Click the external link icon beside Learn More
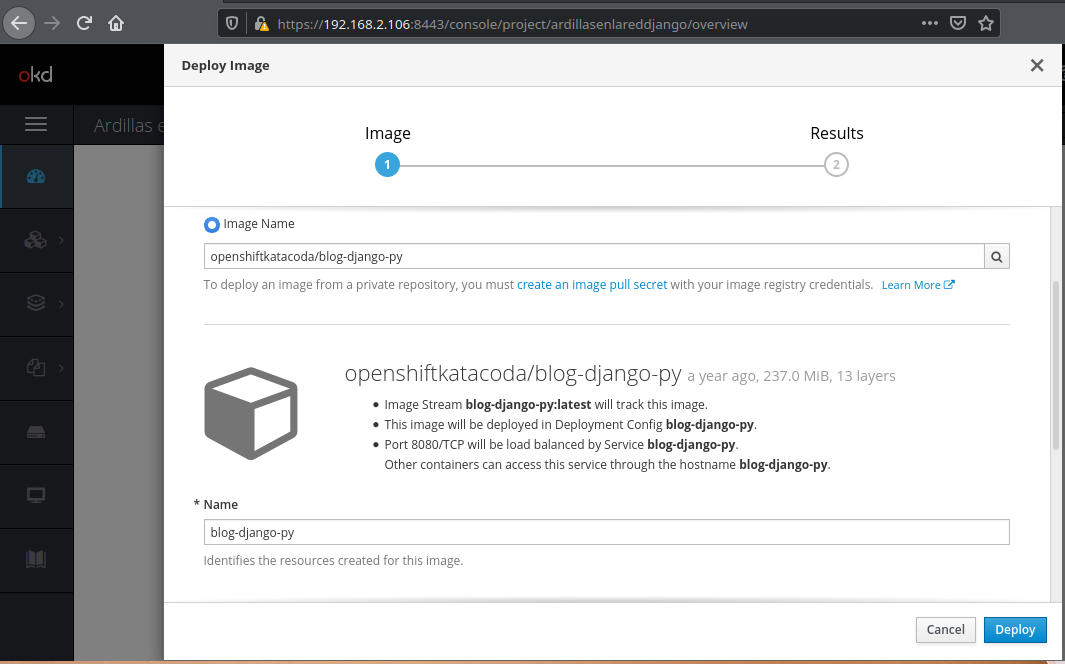The width and height of the screenshot is (1065, 664). pos(950,284)
